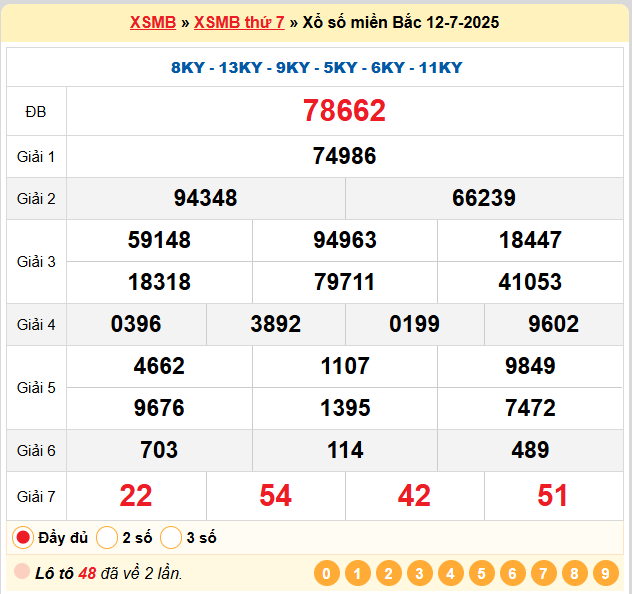Viewport: 632px width, 594px height.
Task: Click the orange digit 9 circle
Action: 606,573
